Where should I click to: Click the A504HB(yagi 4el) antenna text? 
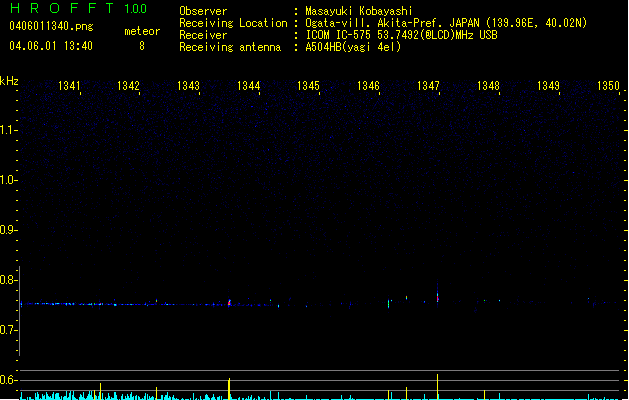[x=353, y=47]
